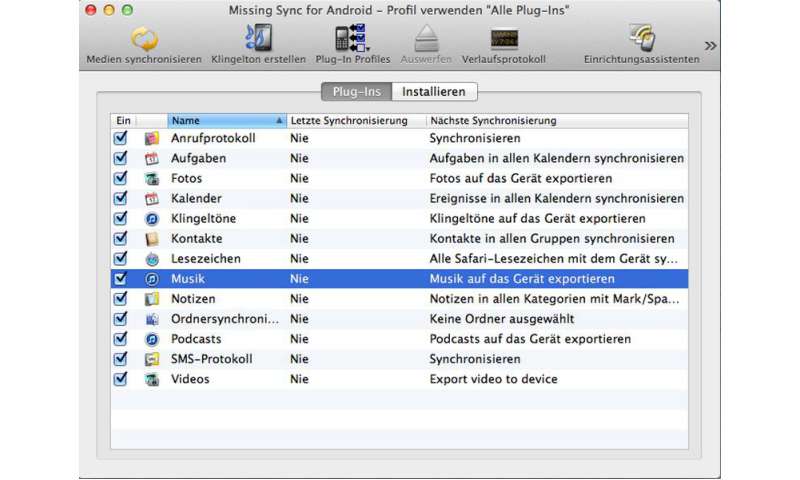Select the Kontakte row name

tap(196, 239)
